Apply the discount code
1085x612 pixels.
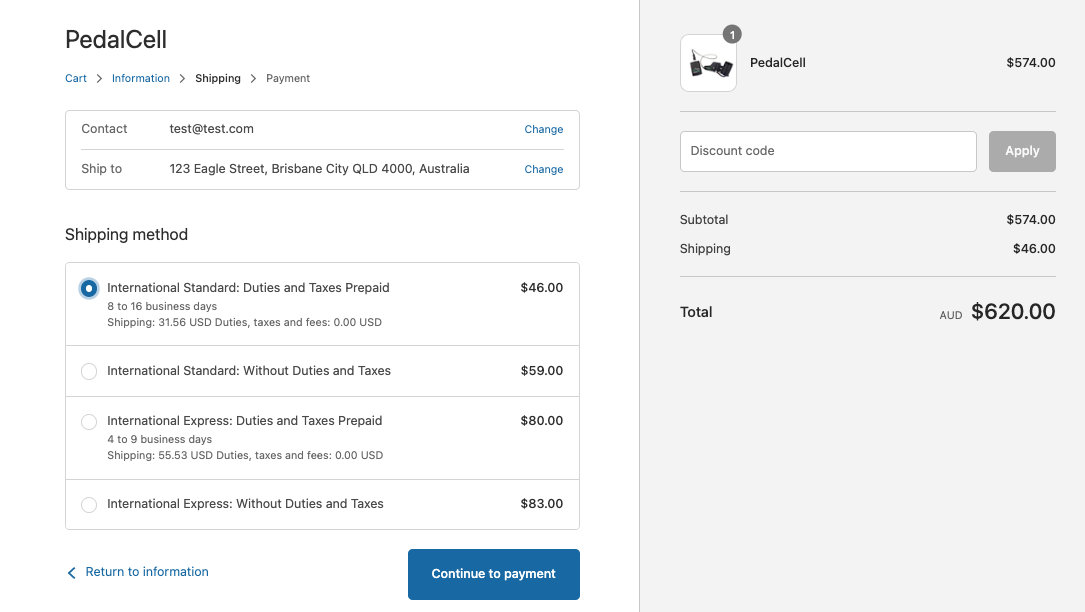coord(1022,151)
